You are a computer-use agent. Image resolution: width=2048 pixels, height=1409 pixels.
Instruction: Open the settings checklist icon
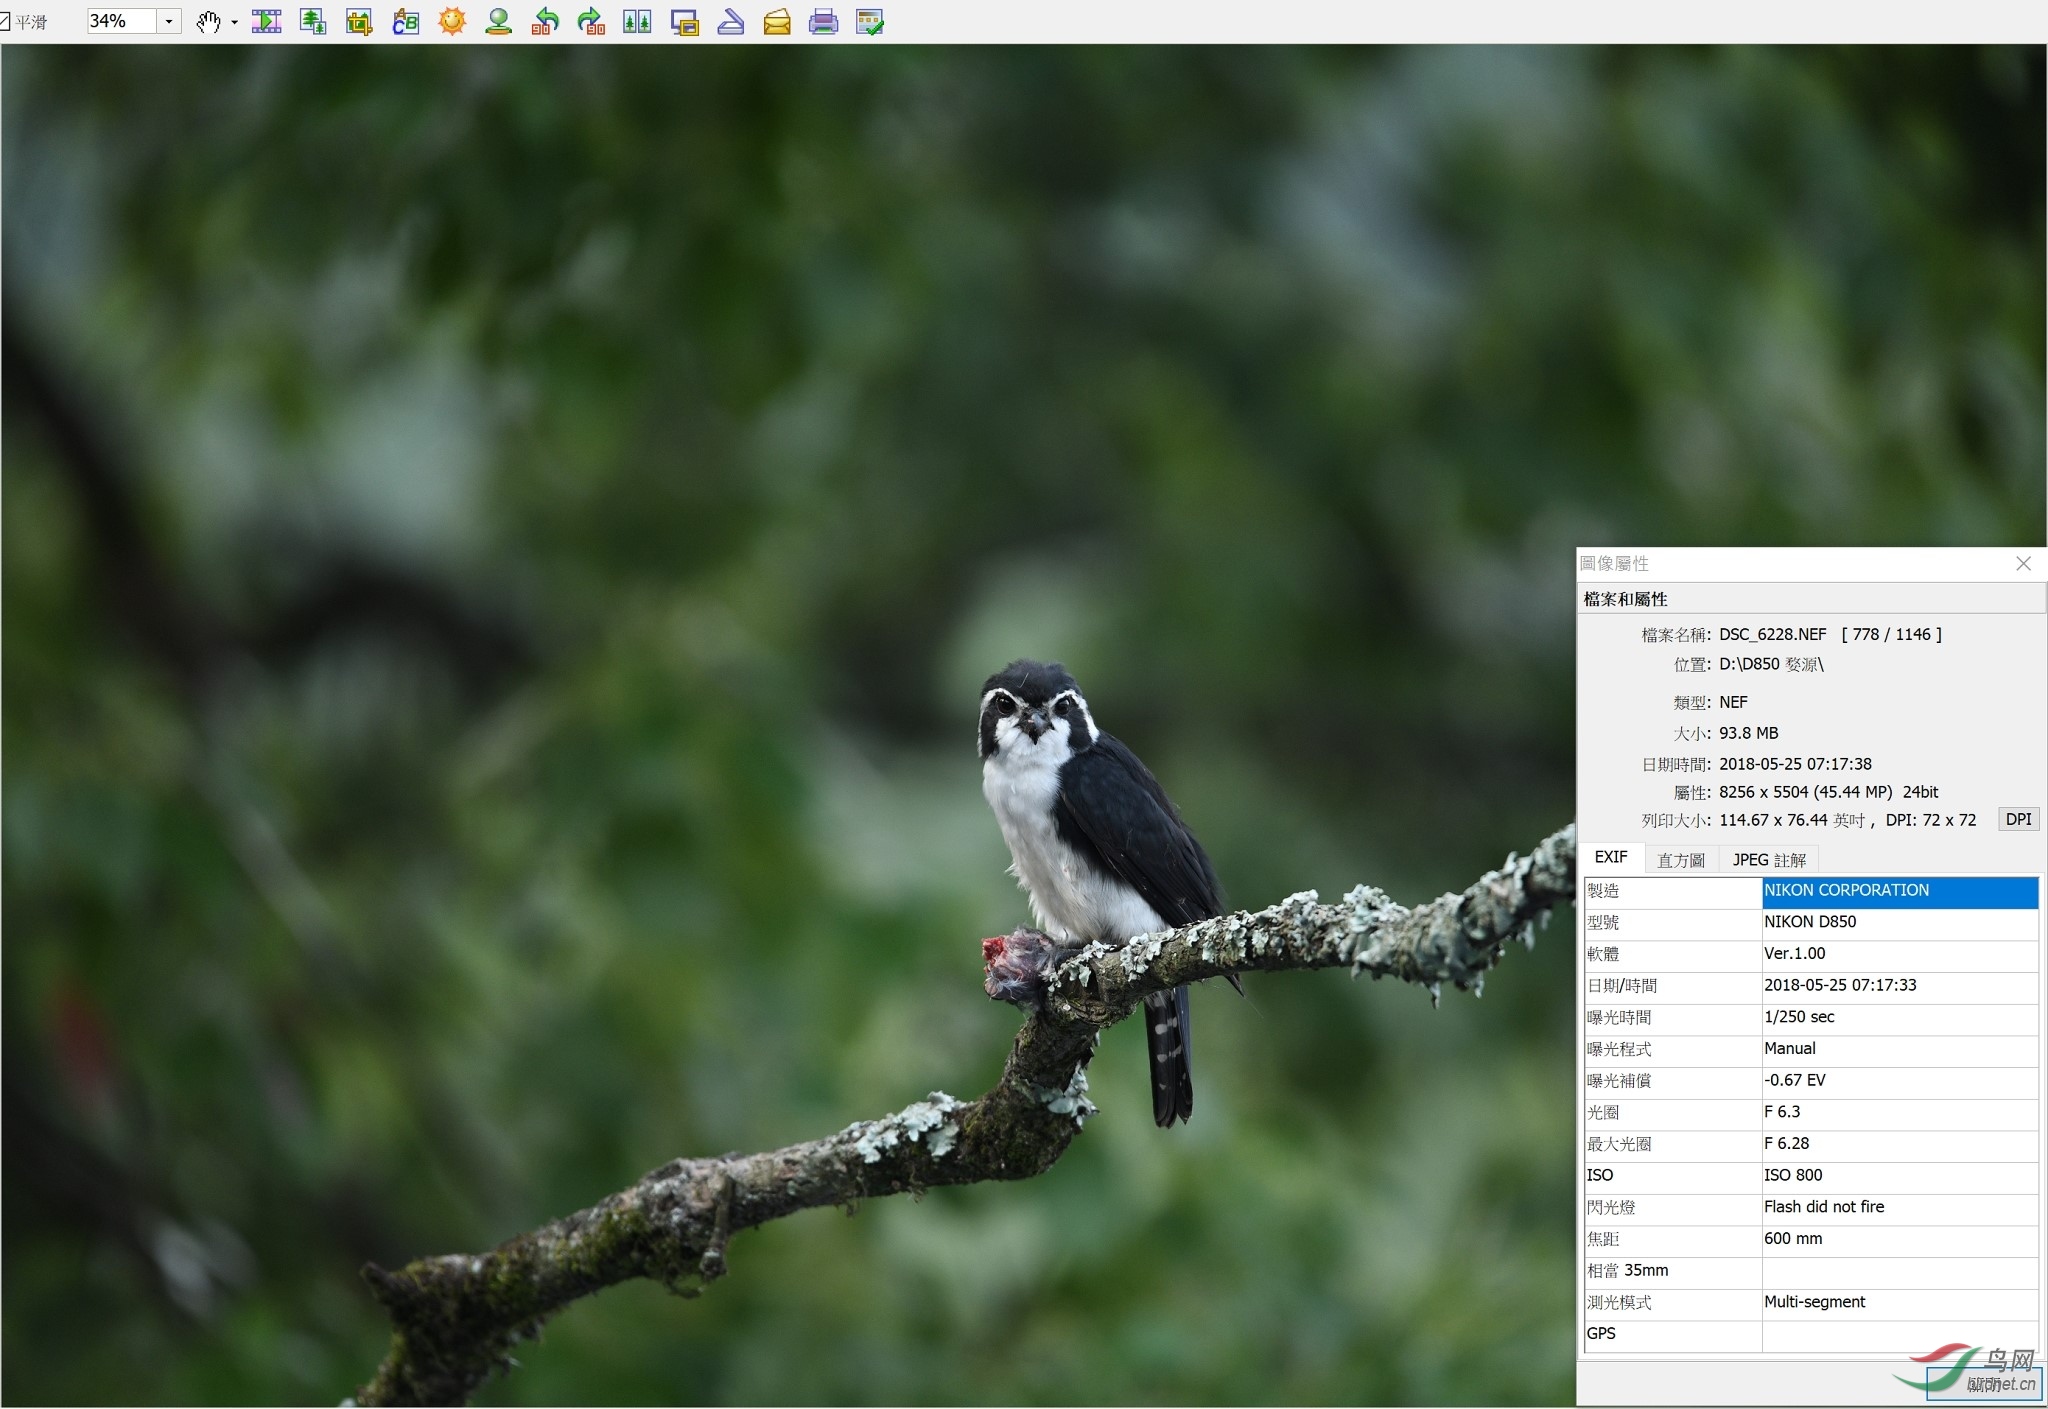(x=870, y=21)
